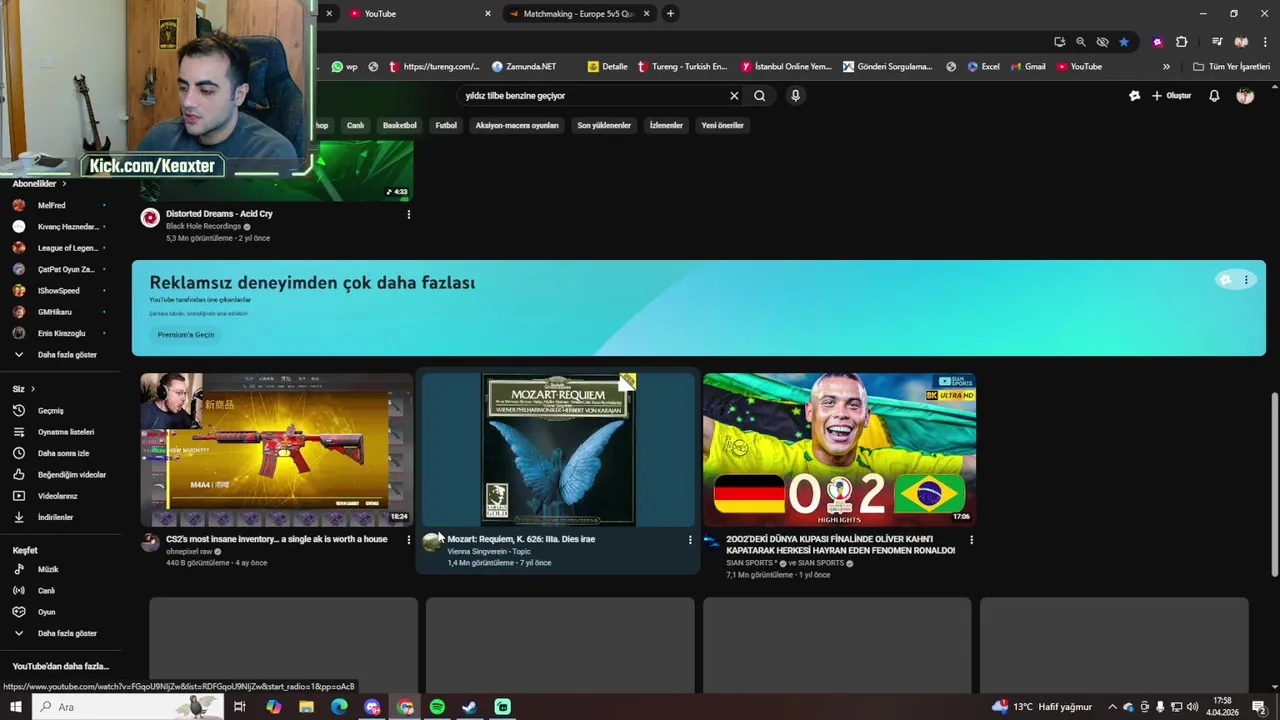Click the Oluştur create button
The image size is (1280, 720).
[1172, 96]
